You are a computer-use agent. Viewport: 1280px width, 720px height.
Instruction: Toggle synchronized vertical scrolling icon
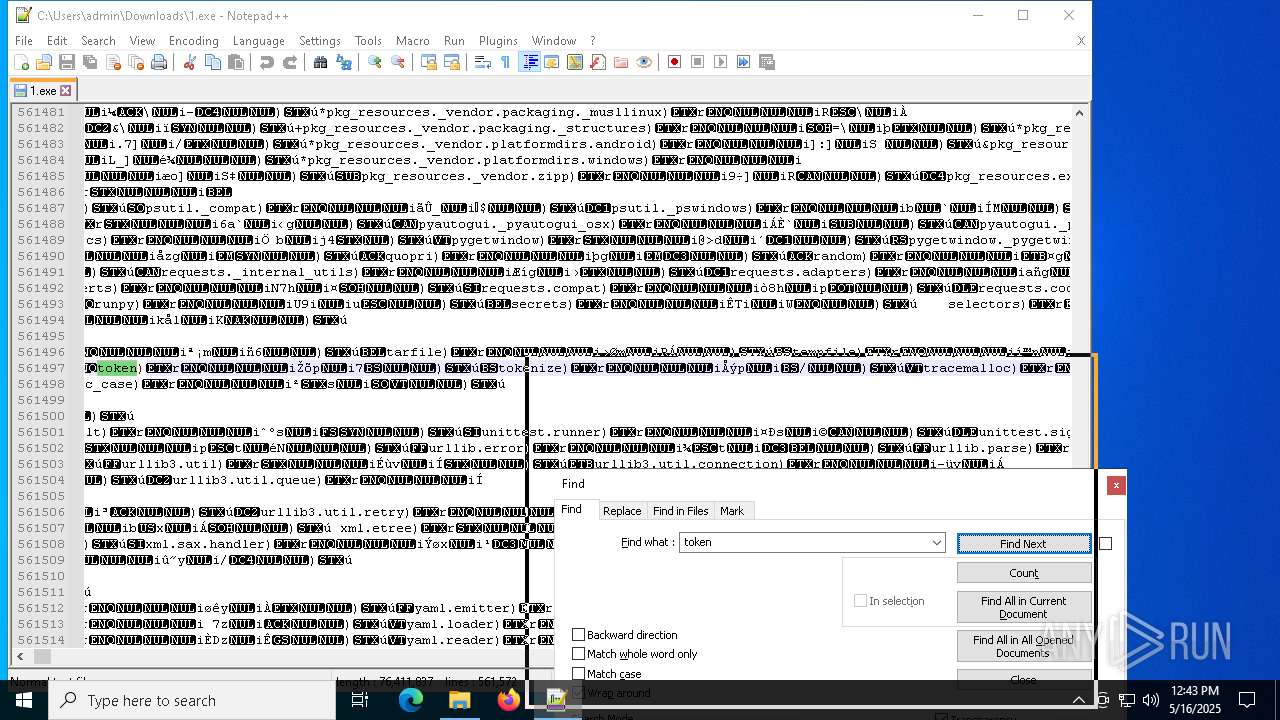click(x=428, y=62)
